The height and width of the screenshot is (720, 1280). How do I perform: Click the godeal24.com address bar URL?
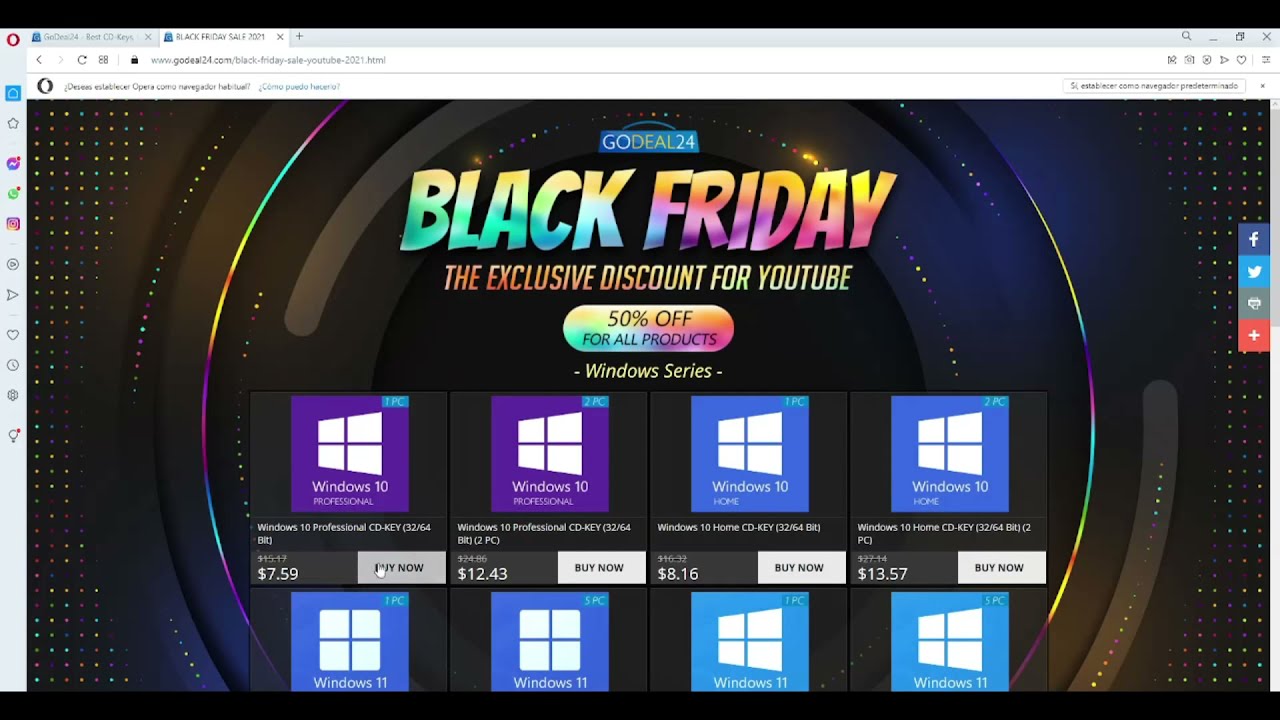pos(268,60)
